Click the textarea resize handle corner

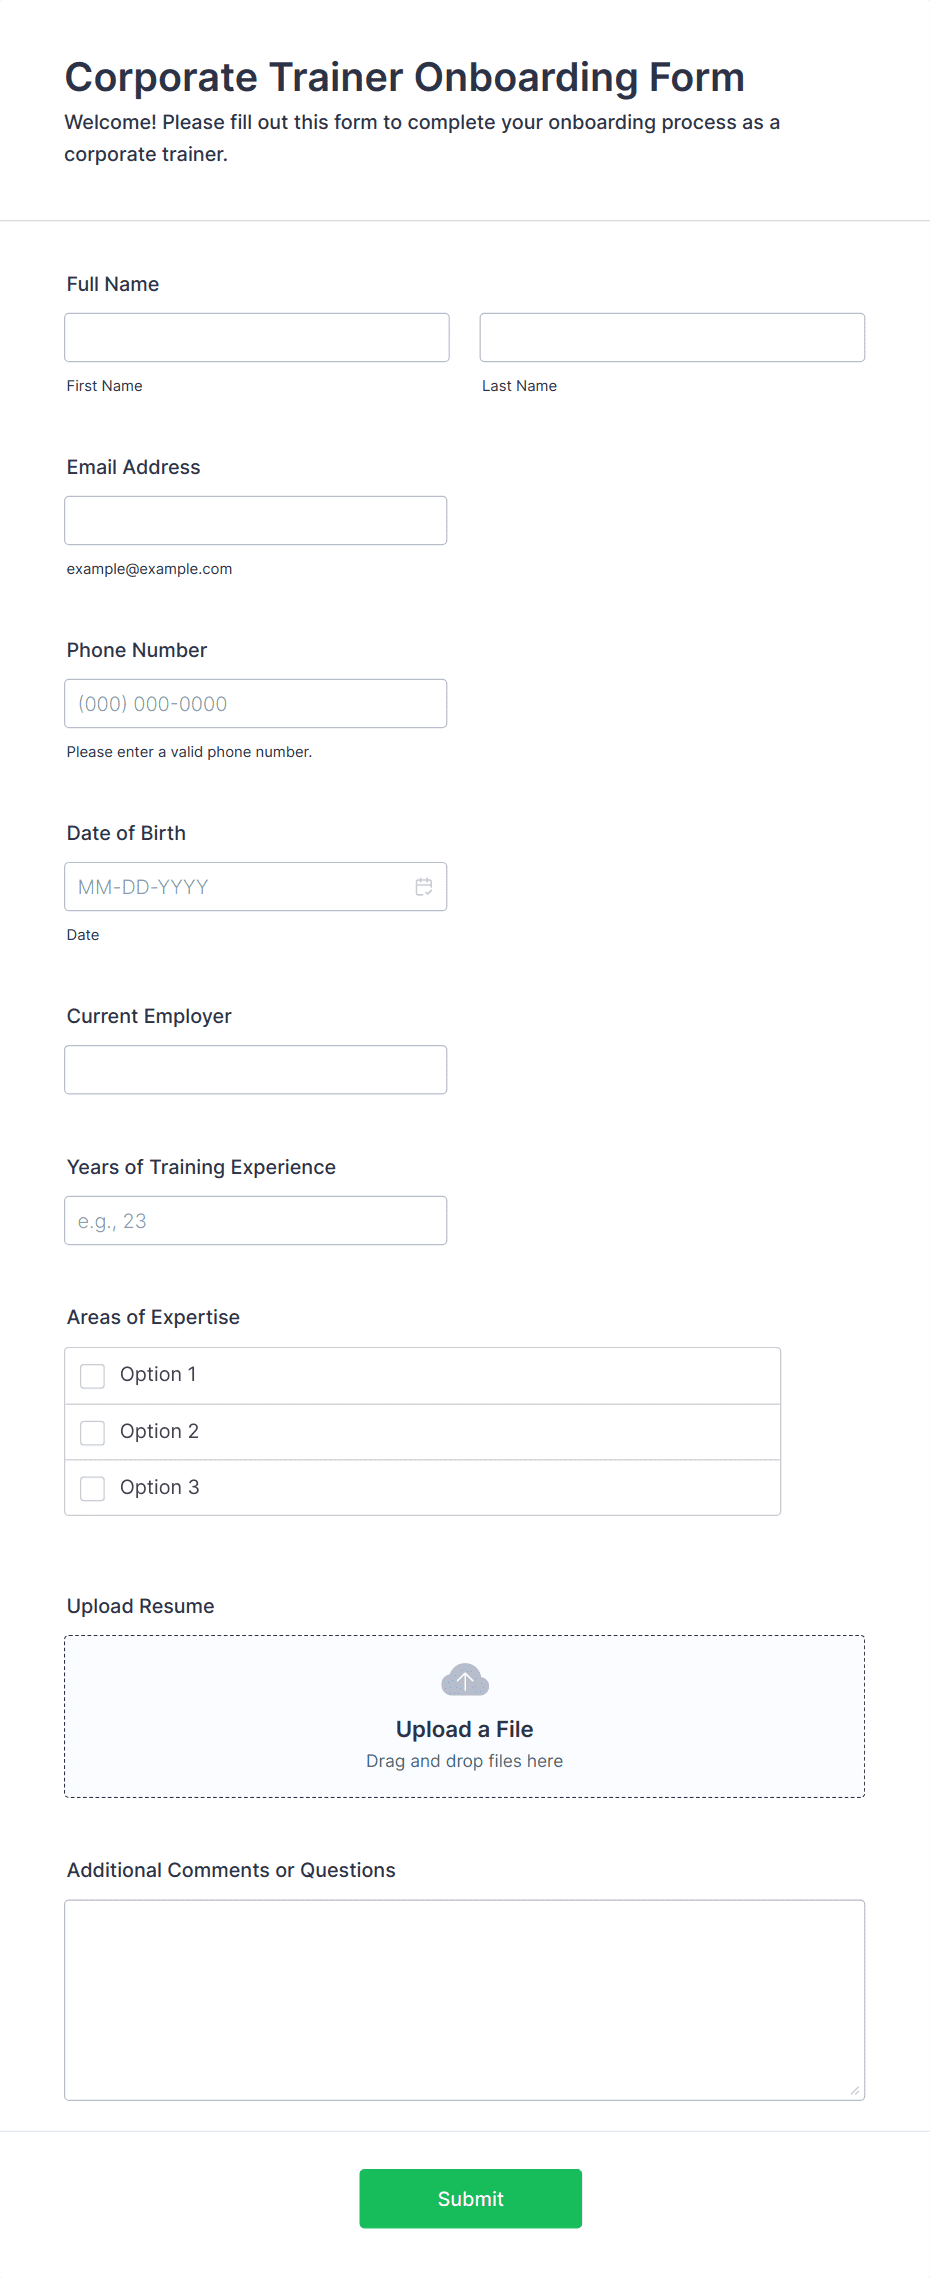point(855,2090)
